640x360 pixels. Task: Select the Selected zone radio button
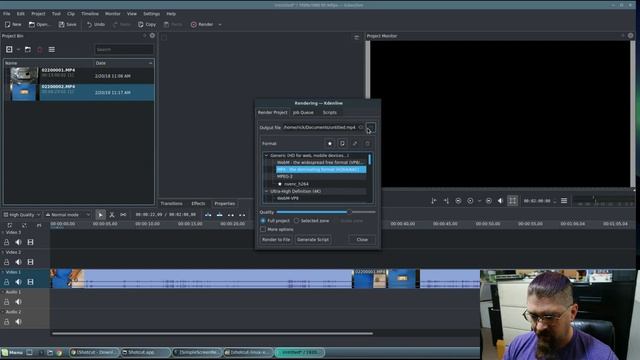coord(297,221)
